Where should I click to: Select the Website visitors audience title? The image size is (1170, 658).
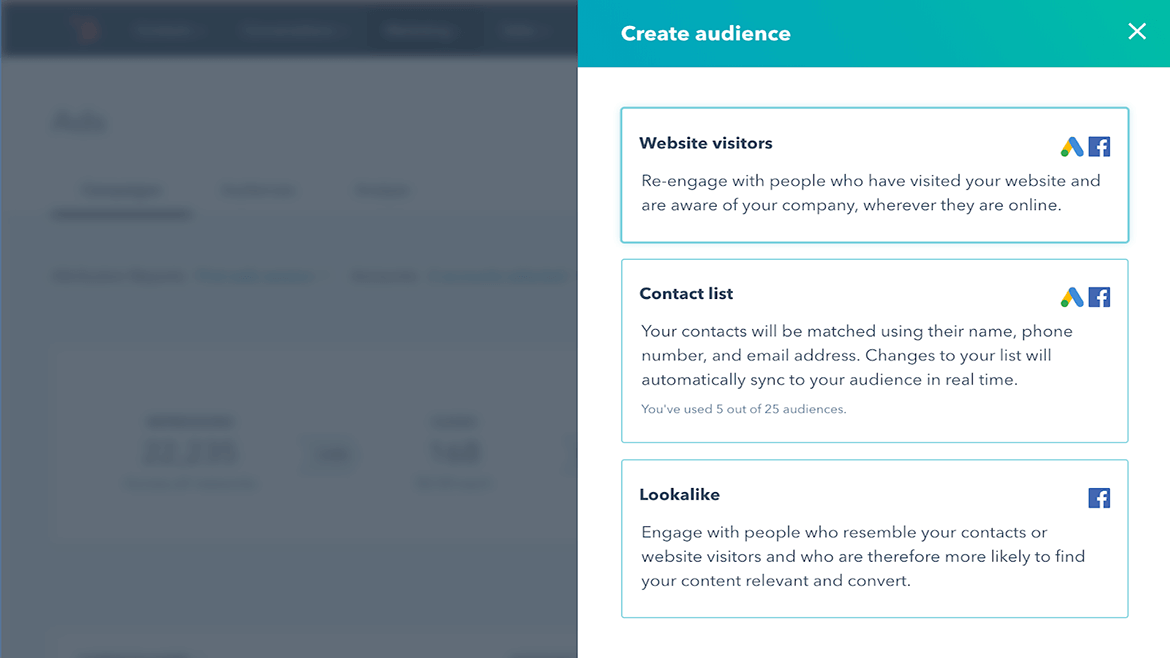tap(706, 143)
